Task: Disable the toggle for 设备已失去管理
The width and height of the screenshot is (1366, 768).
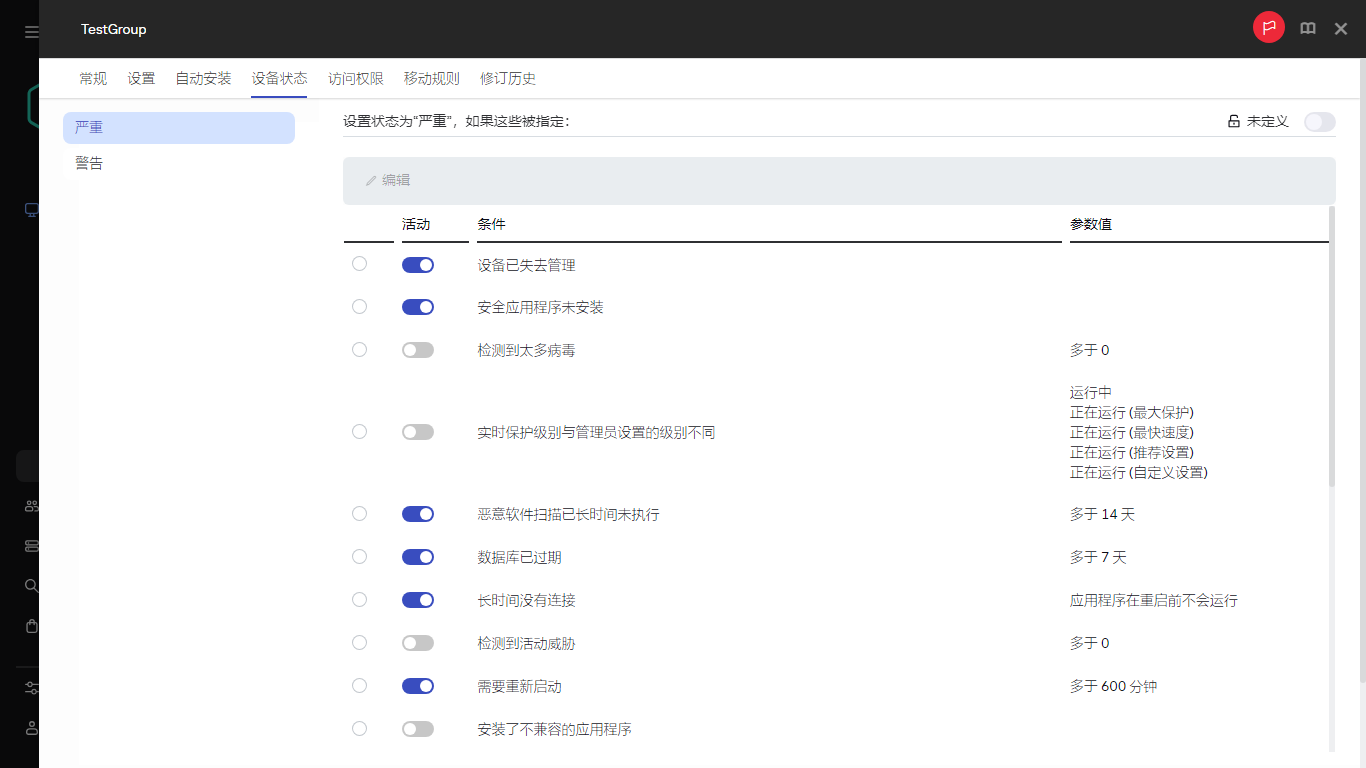Action: (x=417, y=264)
